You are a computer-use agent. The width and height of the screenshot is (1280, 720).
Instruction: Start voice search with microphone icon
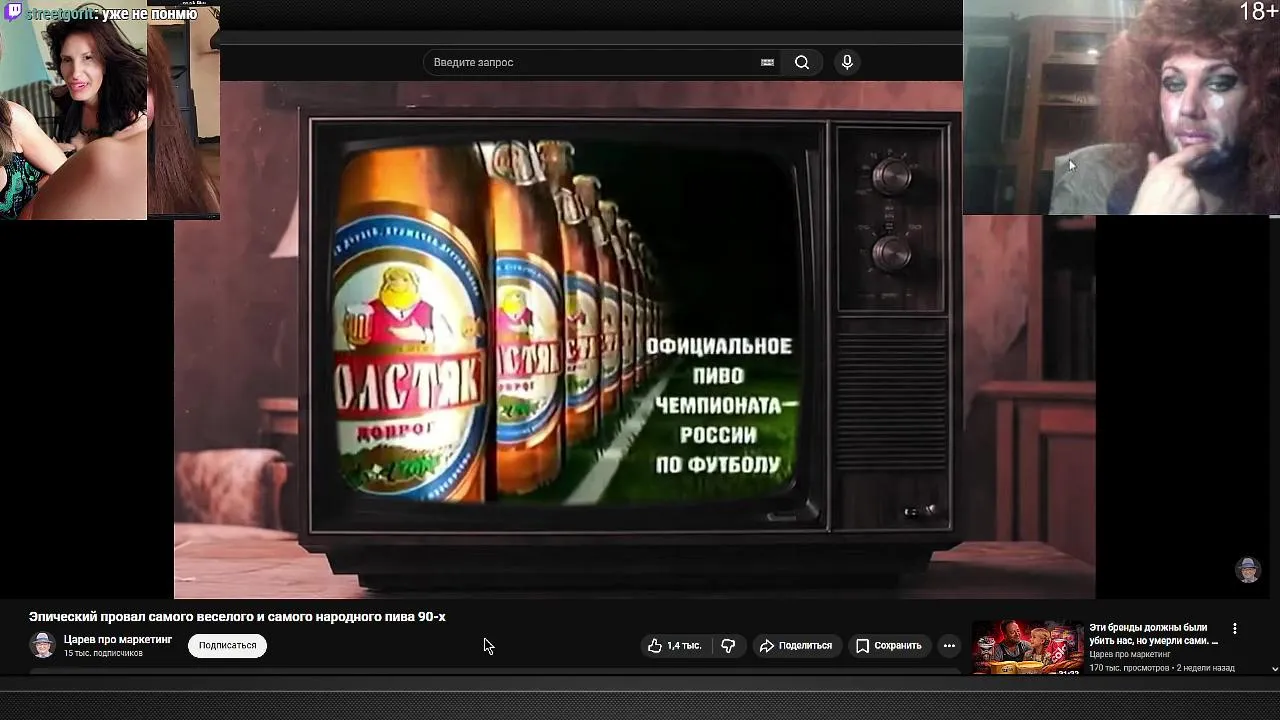pyautogui.click(x=847, y=62)
